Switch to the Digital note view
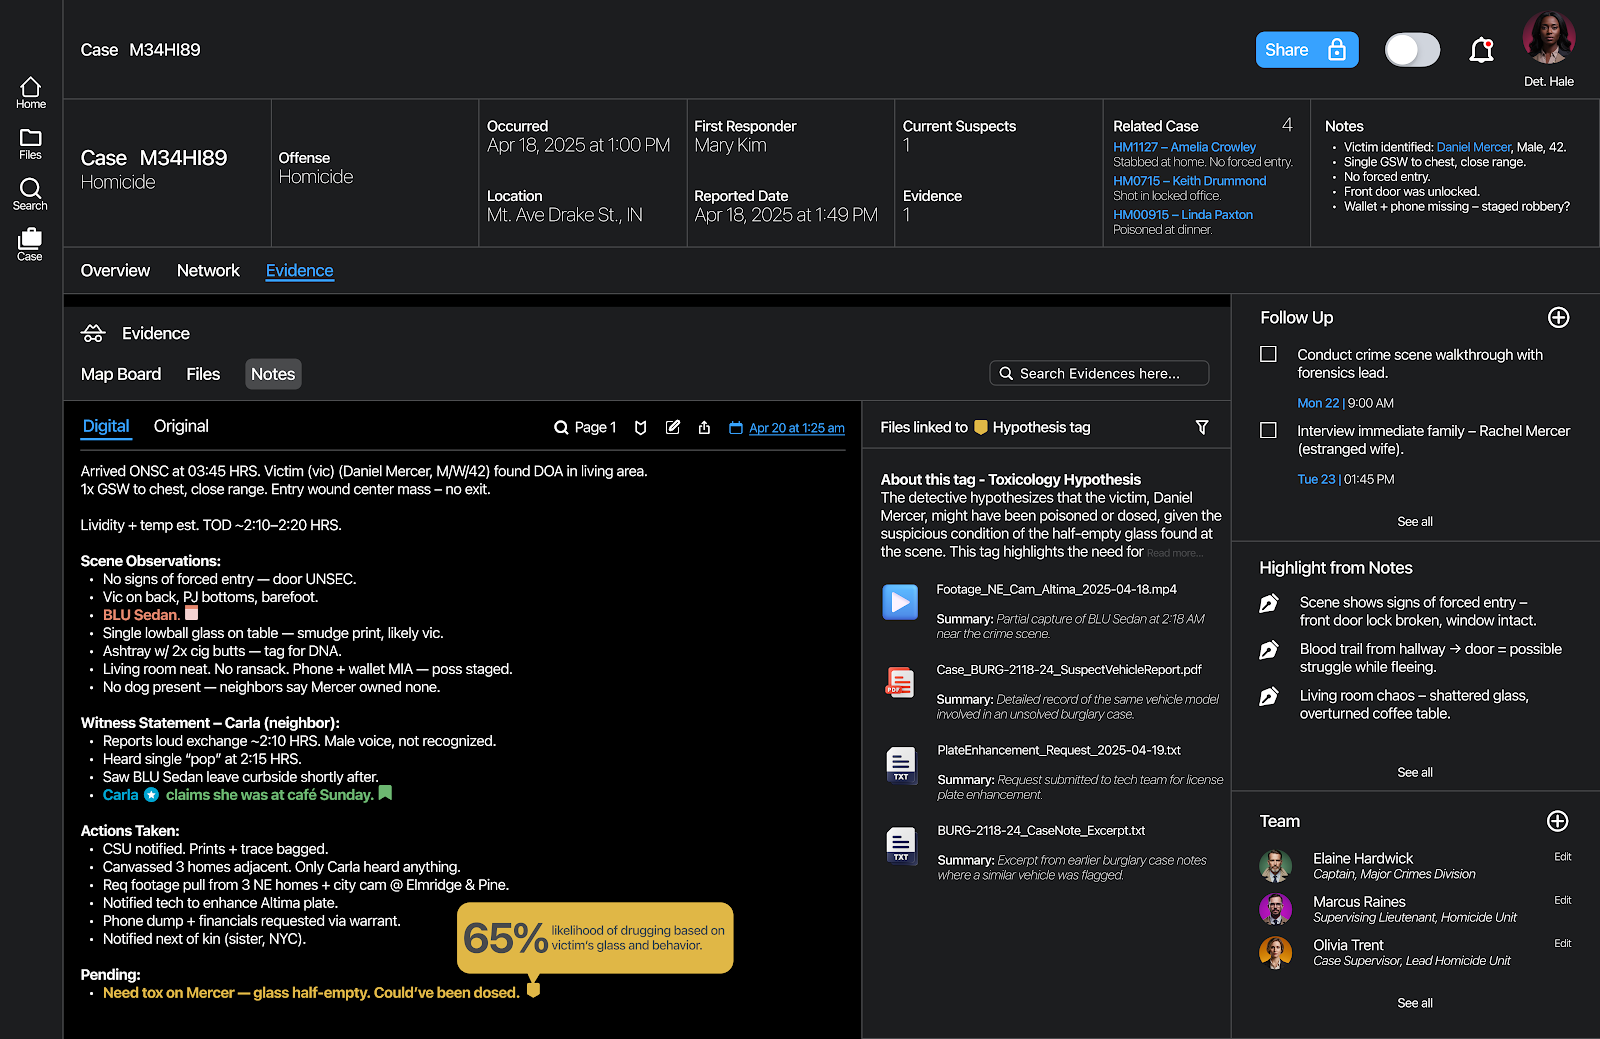 (x=106, y=426)
